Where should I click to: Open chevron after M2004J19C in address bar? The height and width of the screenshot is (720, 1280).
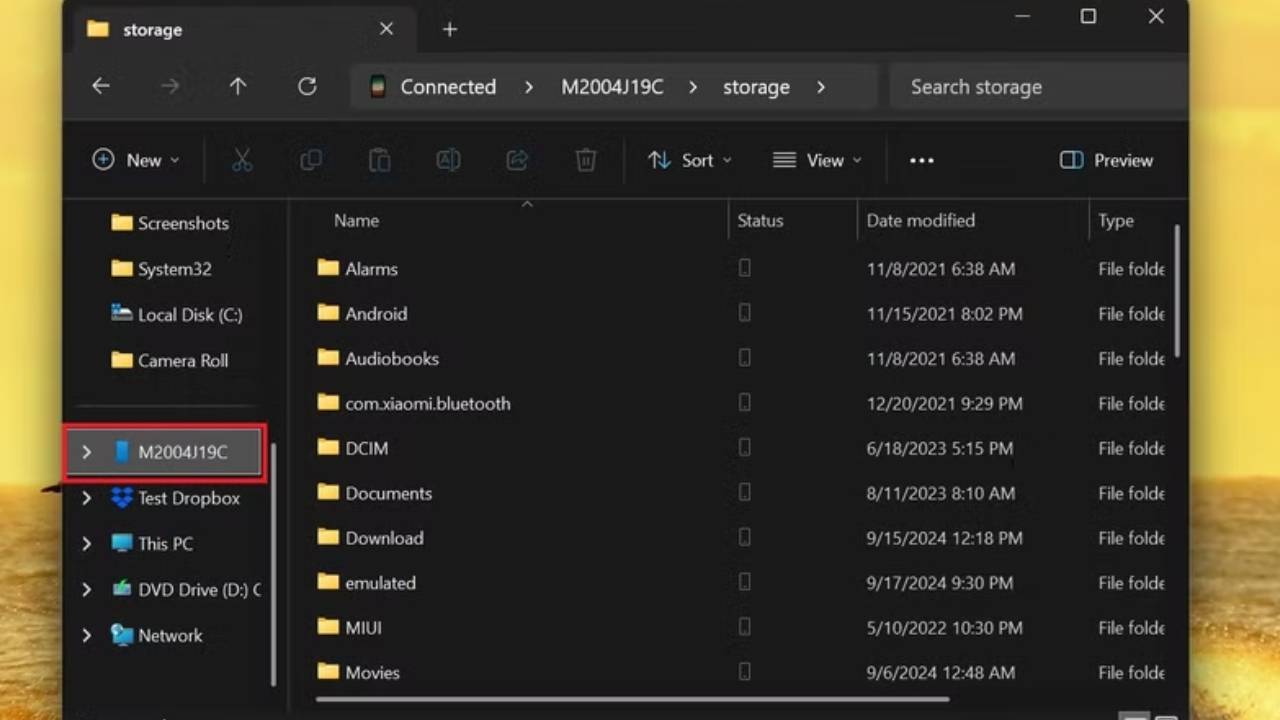(693, 87)
